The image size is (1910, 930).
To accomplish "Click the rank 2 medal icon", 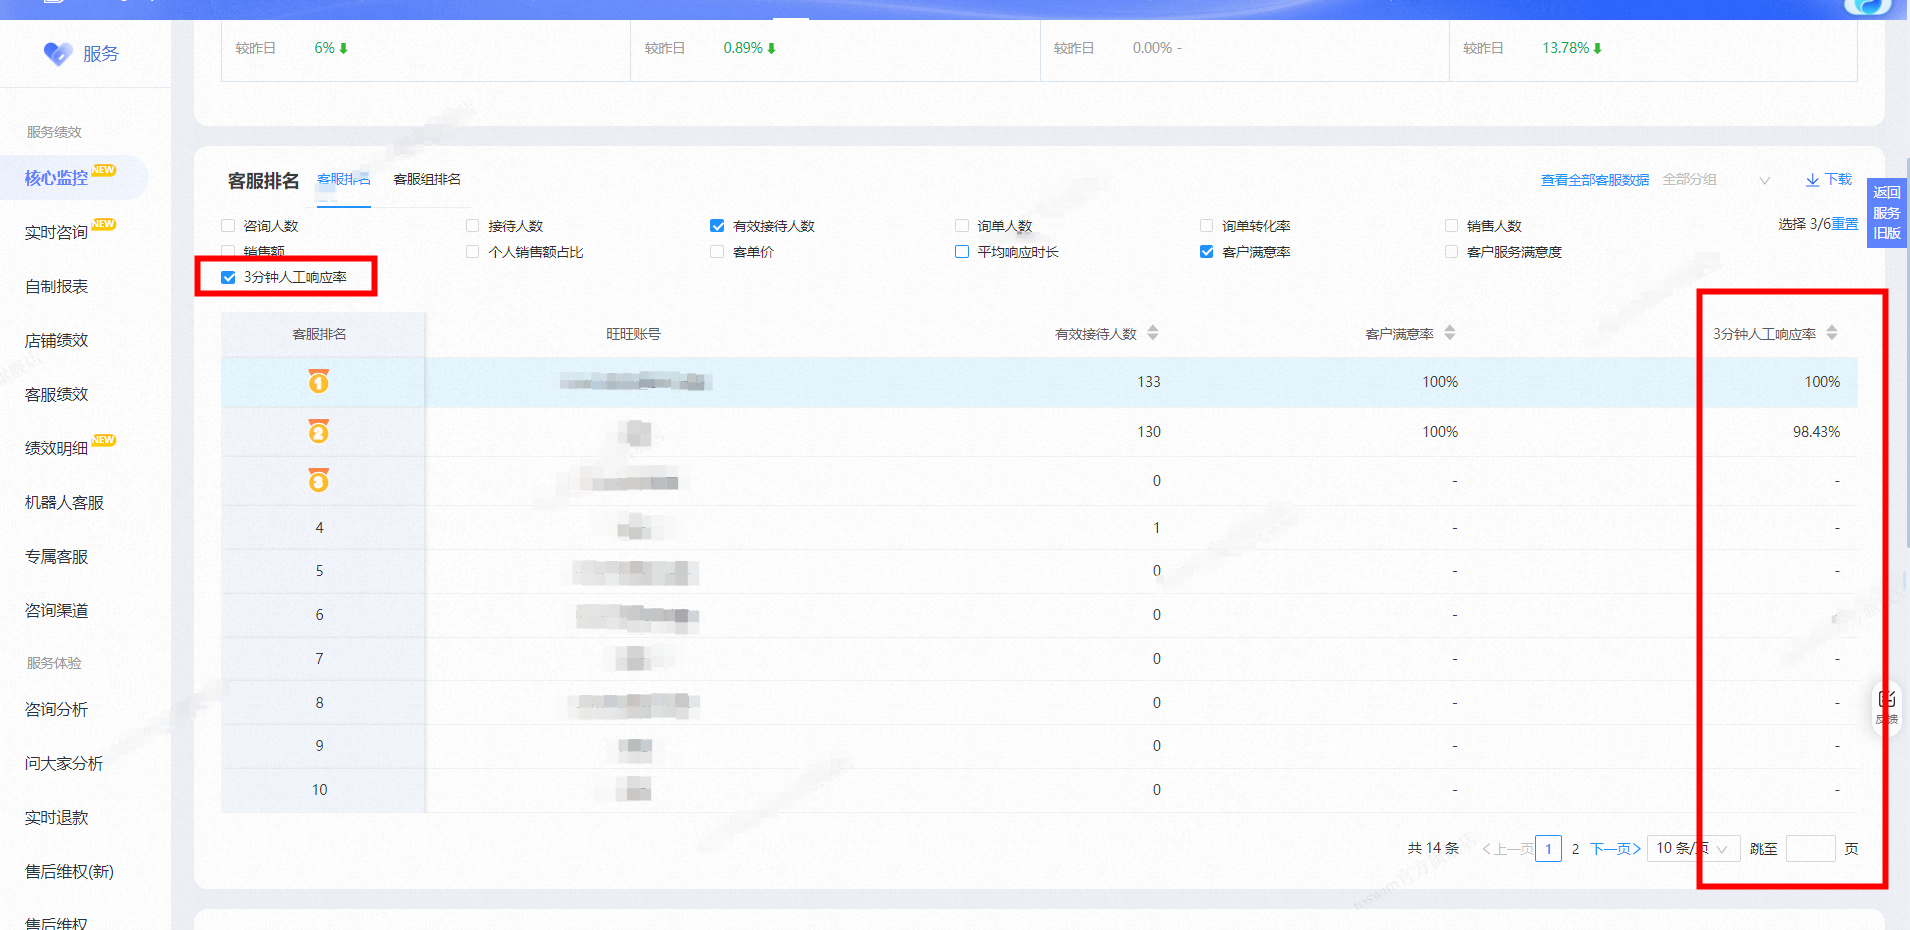I will tap(319, 431).
